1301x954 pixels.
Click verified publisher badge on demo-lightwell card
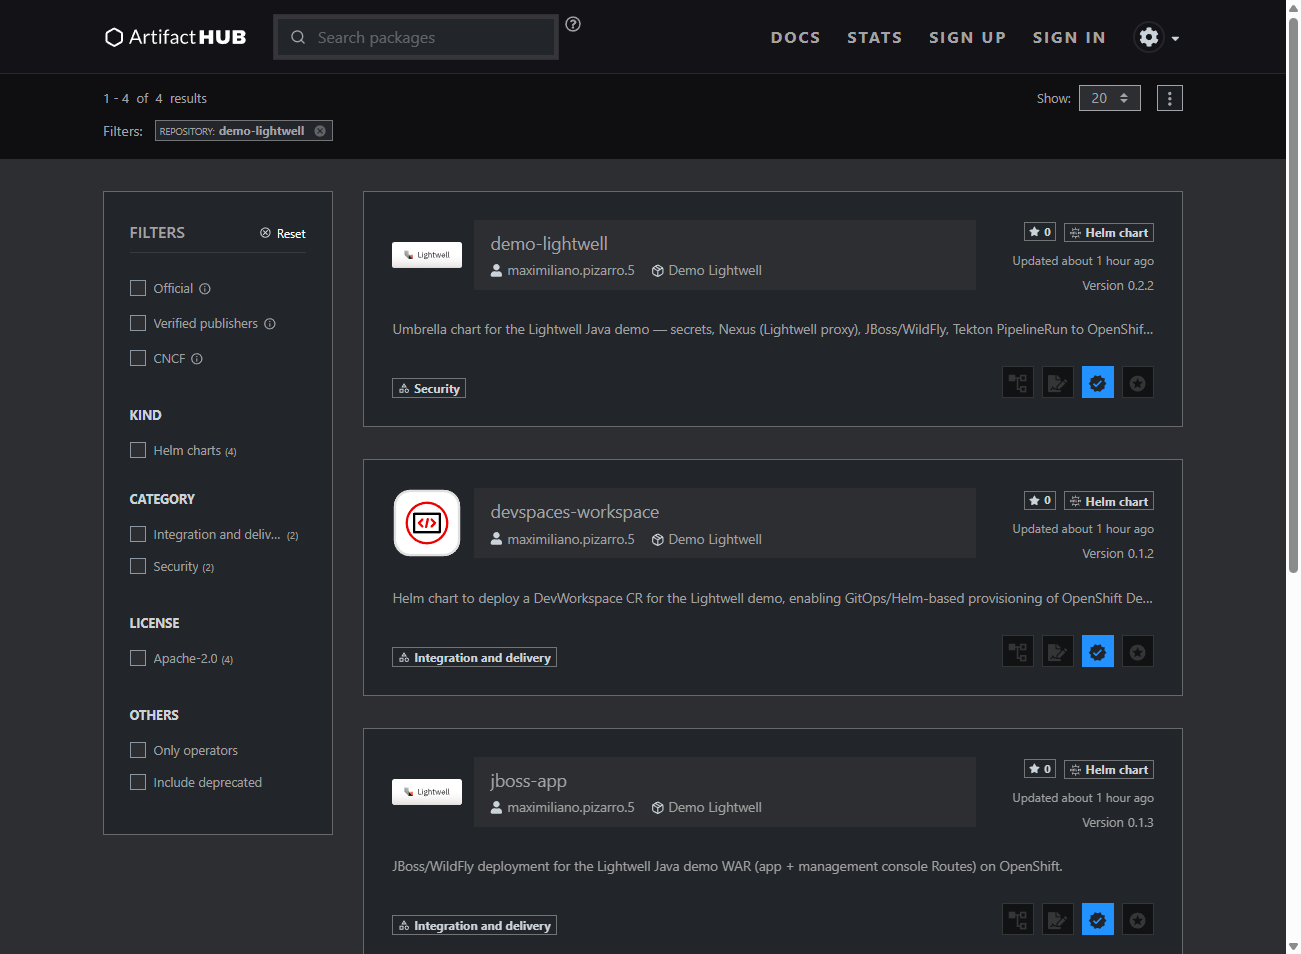(1098, 383)
